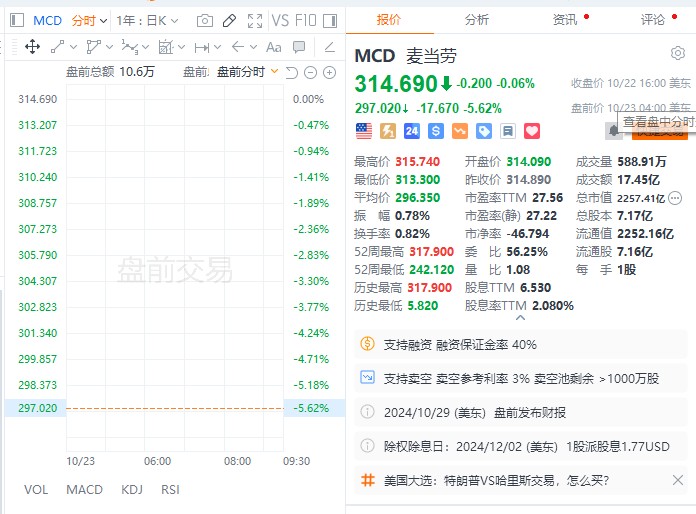
Task: Click the notes document badge icon
Action: tap(508, 131)
